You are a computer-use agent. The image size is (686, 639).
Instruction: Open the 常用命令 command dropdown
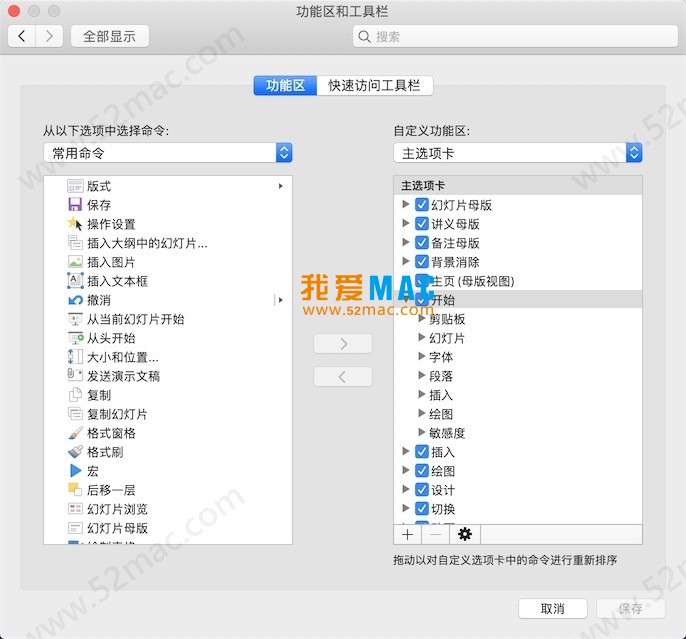click(168, 153)
